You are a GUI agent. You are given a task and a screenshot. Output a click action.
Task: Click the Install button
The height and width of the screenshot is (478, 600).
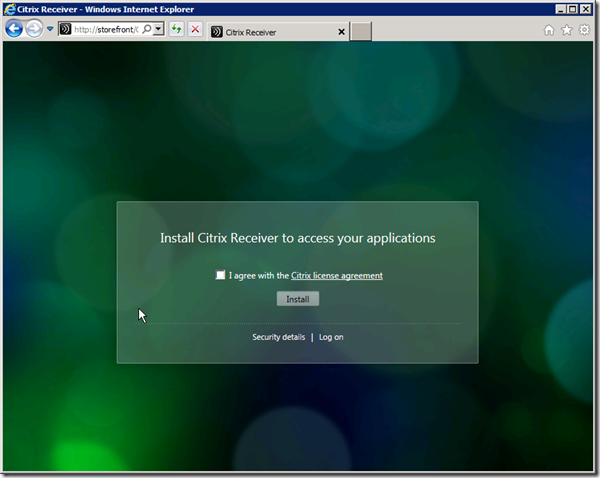tap(298, 299)
